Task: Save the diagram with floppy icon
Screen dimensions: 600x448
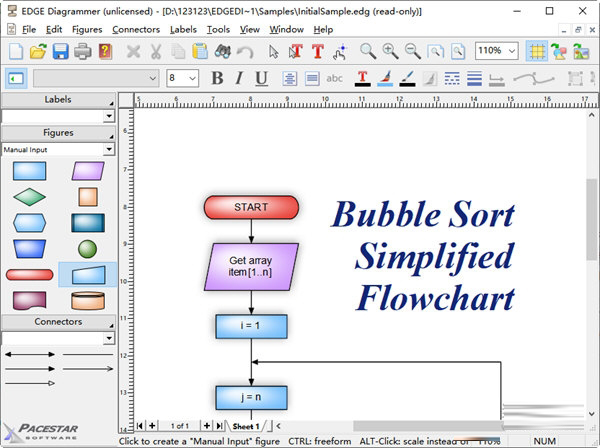Action: click(60, 51)
